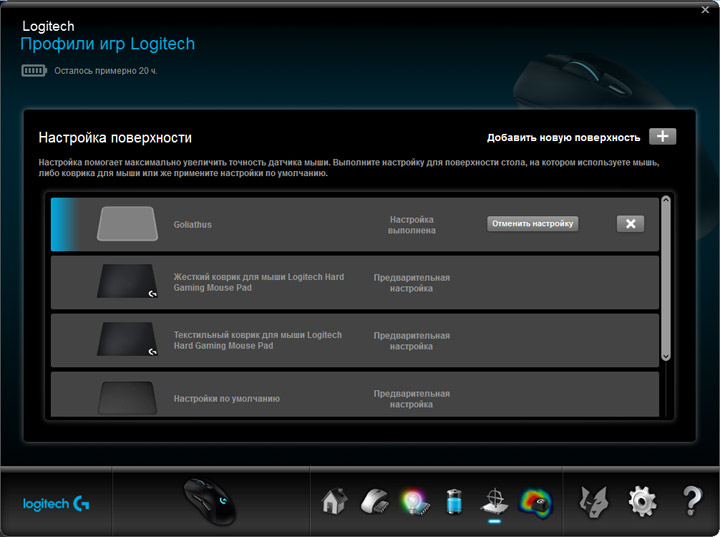This screenshot has height=537, width=720.
Task: Click scrollbar up arrow in surface list
Action: [x=666, y=200]
